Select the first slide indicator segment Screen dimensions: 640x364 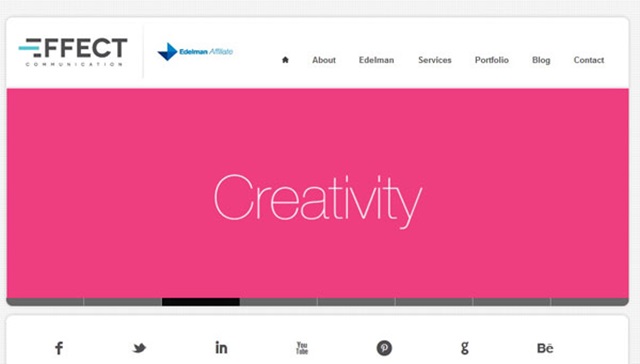[x=45, y=302]
